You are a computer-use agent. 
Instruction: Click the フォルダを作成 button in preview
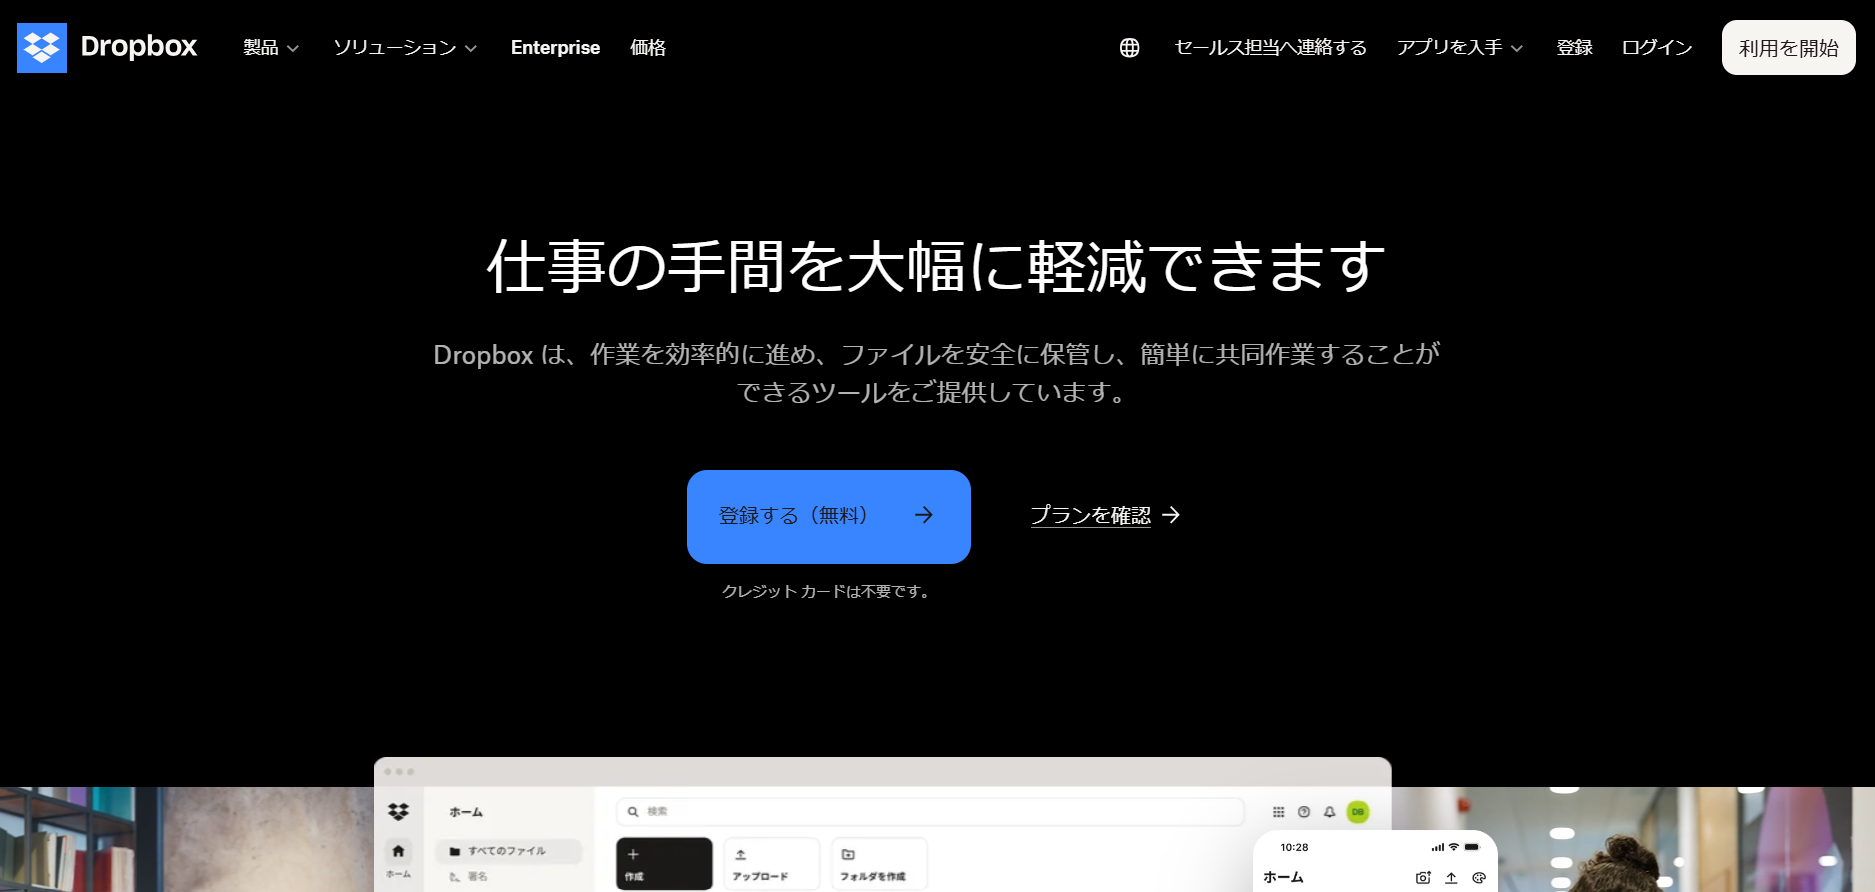[879, 864]
